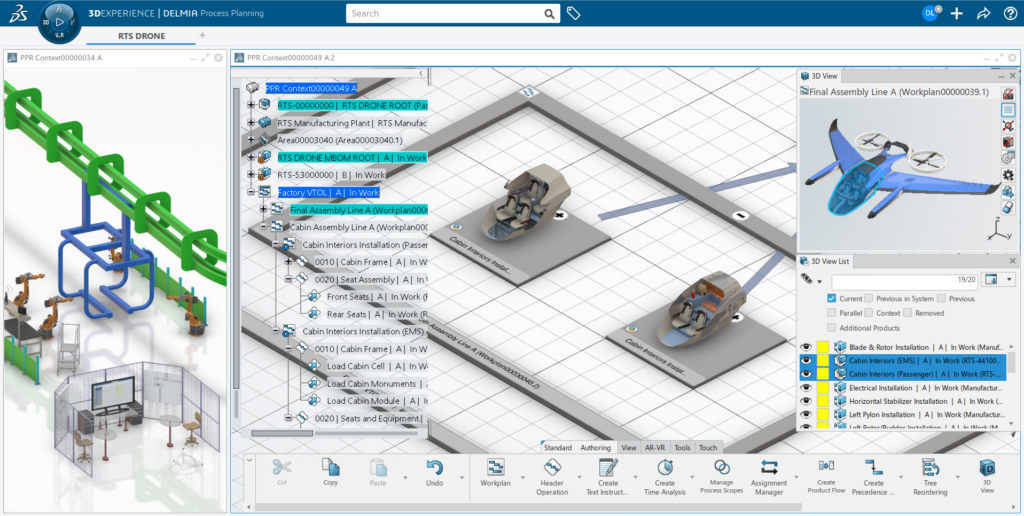The image size is (1024, 516).
Task: Click the tag icon beside search box
Action: 574,14
